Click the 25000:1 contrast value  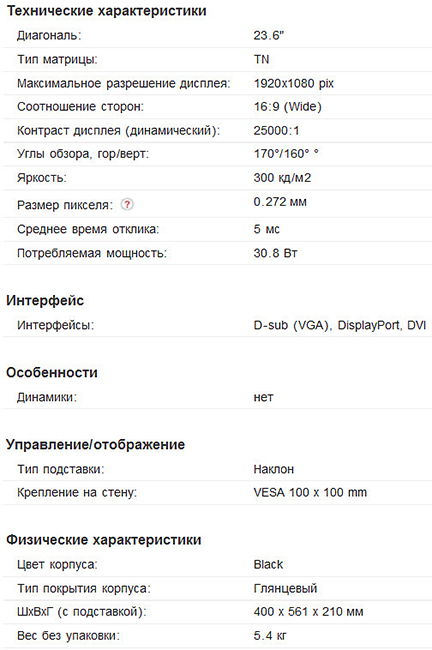pyautogui.click(x=276, y=131)
